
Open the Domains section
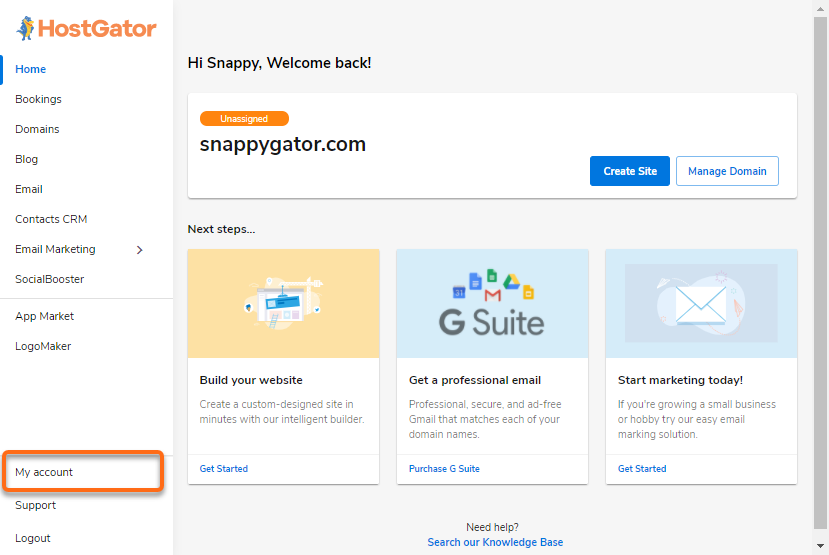[x=37, y=130]
